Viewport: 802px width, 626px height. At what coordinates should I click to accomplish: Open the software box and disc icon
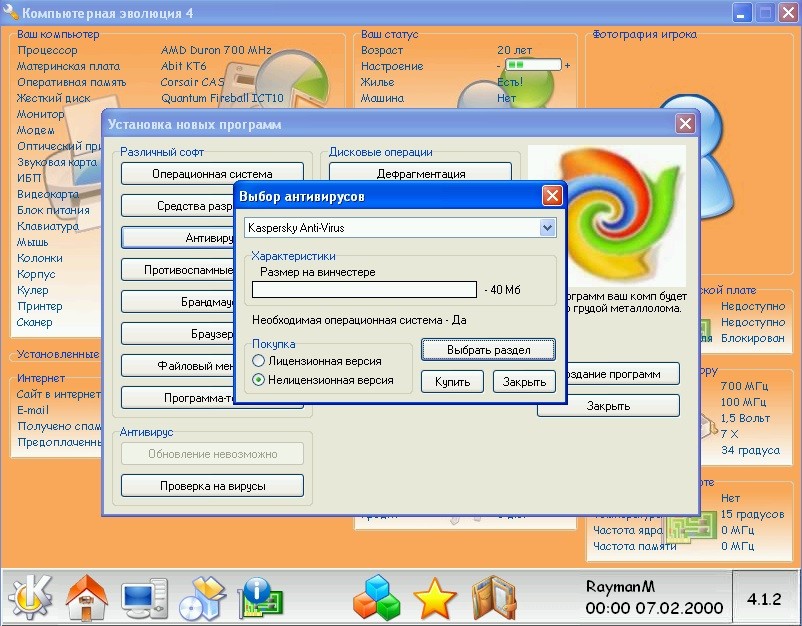203,598
